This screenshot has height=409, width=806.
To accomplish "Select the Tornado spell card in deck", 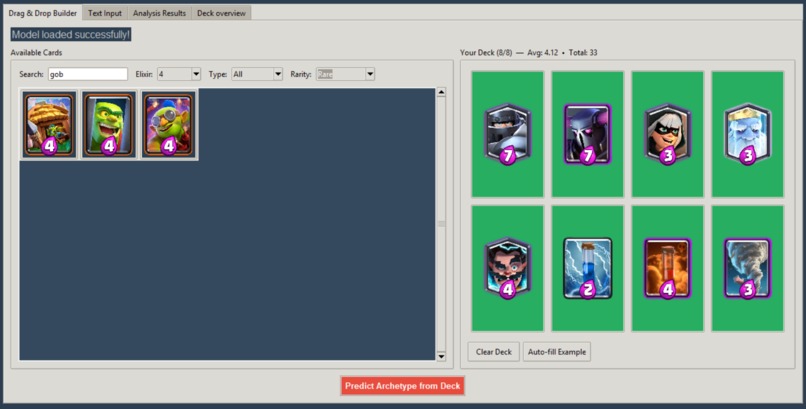I will click(747, 269).
